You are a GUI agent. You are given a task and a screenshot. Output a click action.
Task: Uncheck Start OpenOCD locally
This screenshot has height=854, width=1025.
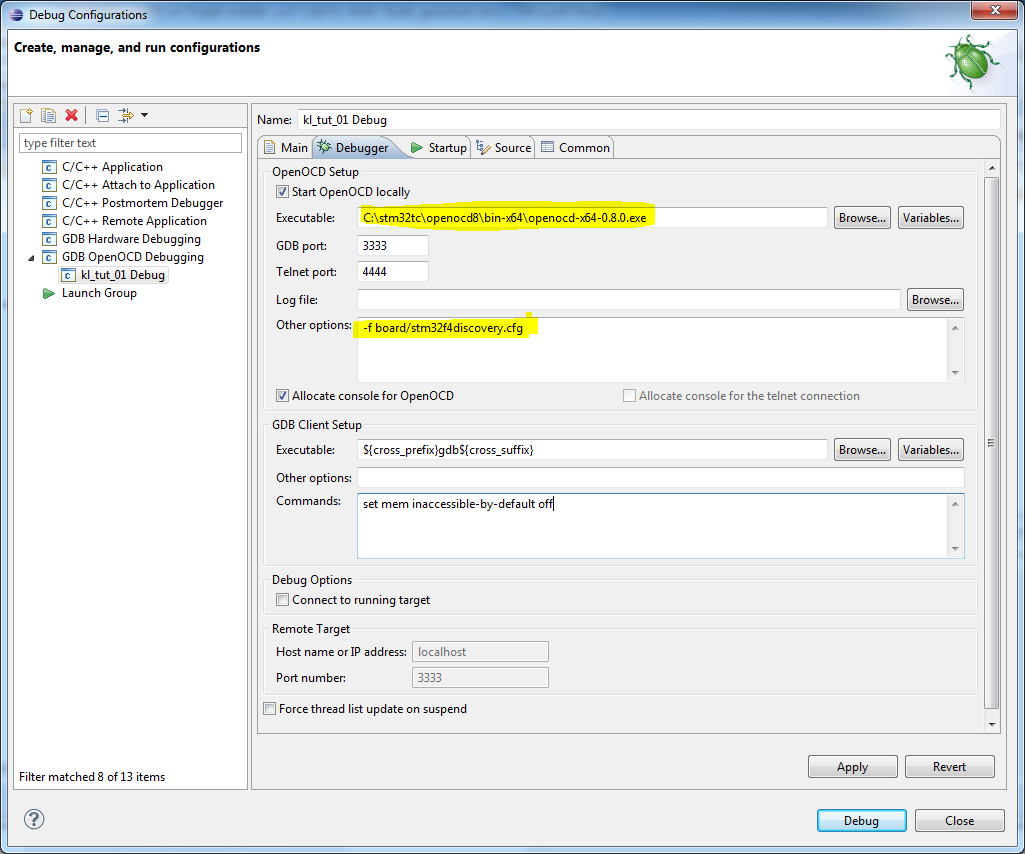click(x=282, y=191)
